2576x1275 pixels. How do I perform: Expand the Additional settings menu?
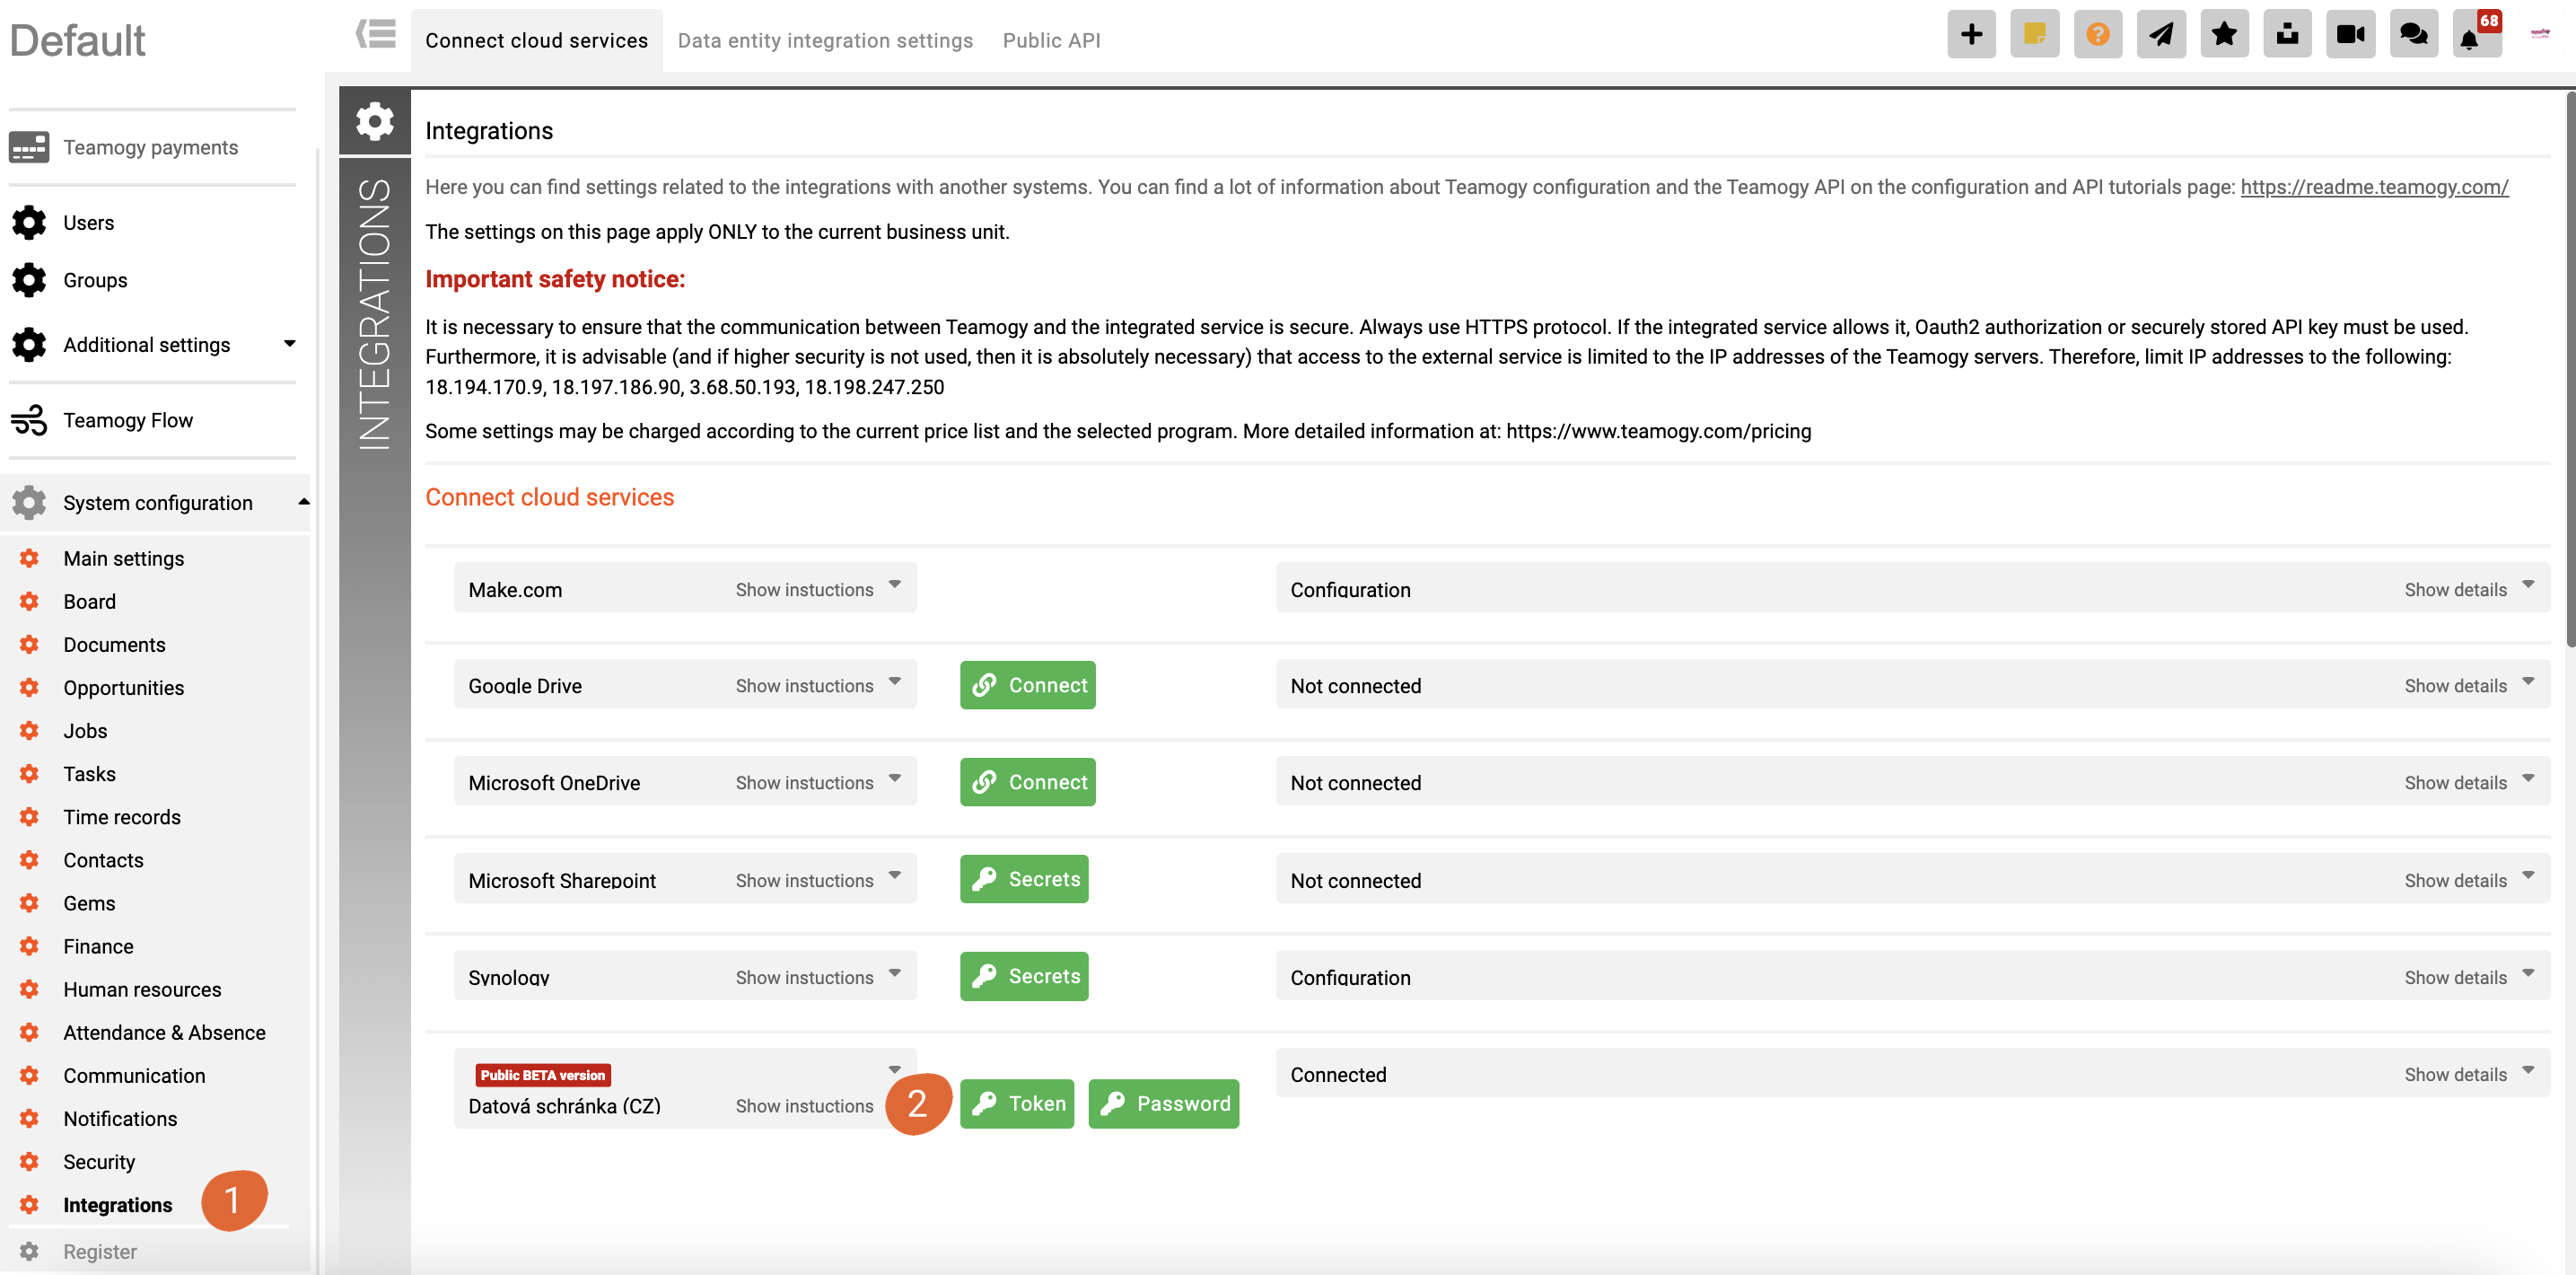(289, 344)
